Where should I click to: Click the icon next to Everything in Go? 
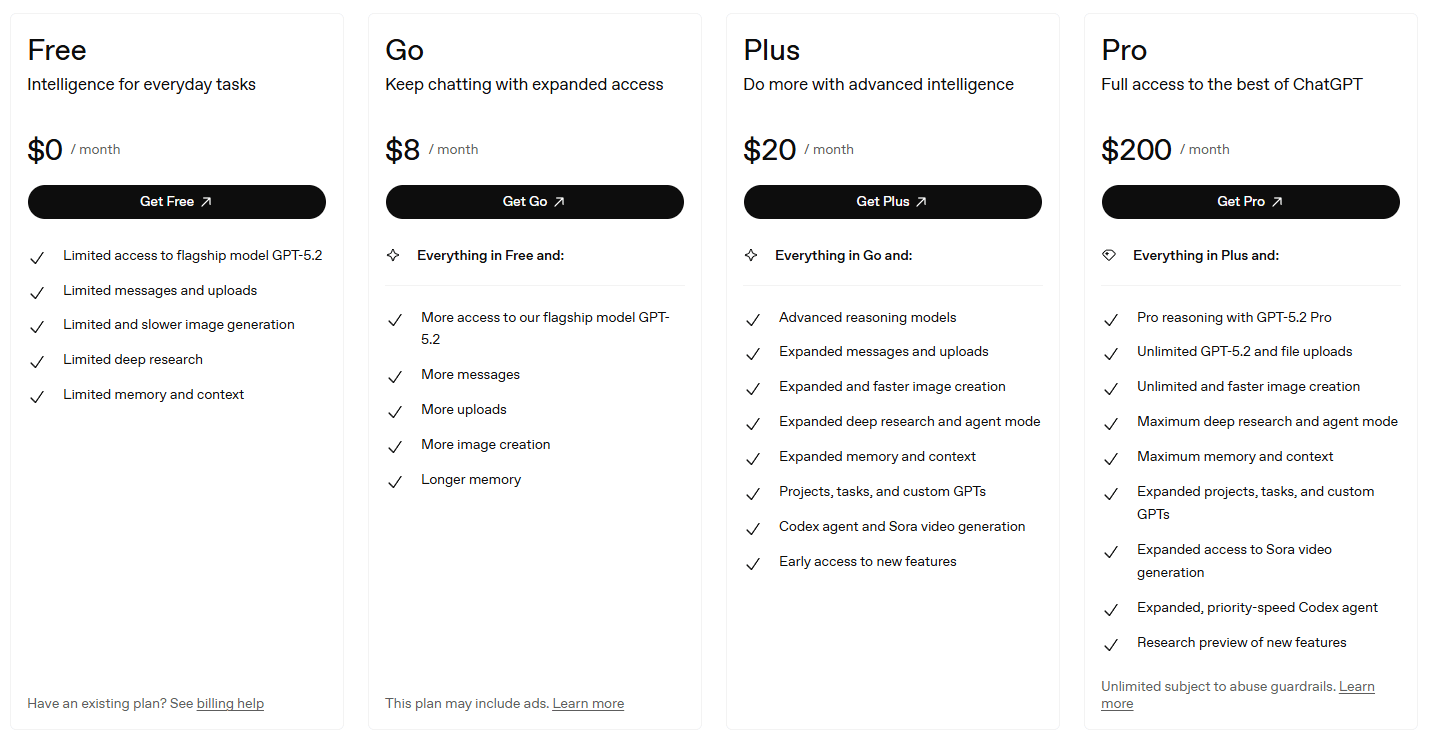click(x=753, y=255)
